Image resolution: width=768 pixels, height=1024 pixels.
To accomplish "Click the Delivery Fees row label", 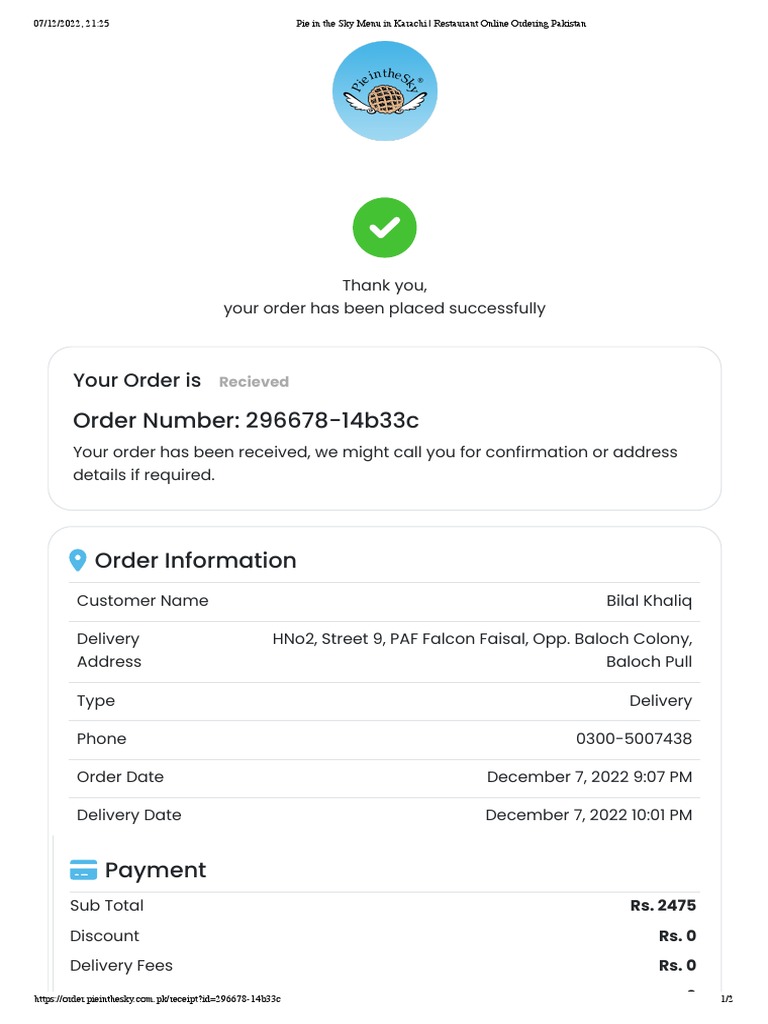I will pyautogui.click(x=121, y=966).
